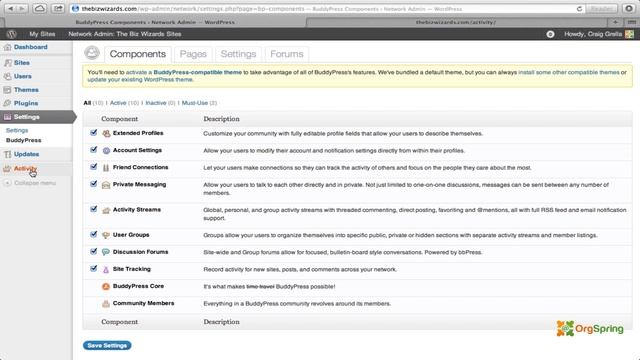The height and width of the screenshot is (360, 640).
Task: Click the browser reload page icon
Action: click(x=579, y=9)
